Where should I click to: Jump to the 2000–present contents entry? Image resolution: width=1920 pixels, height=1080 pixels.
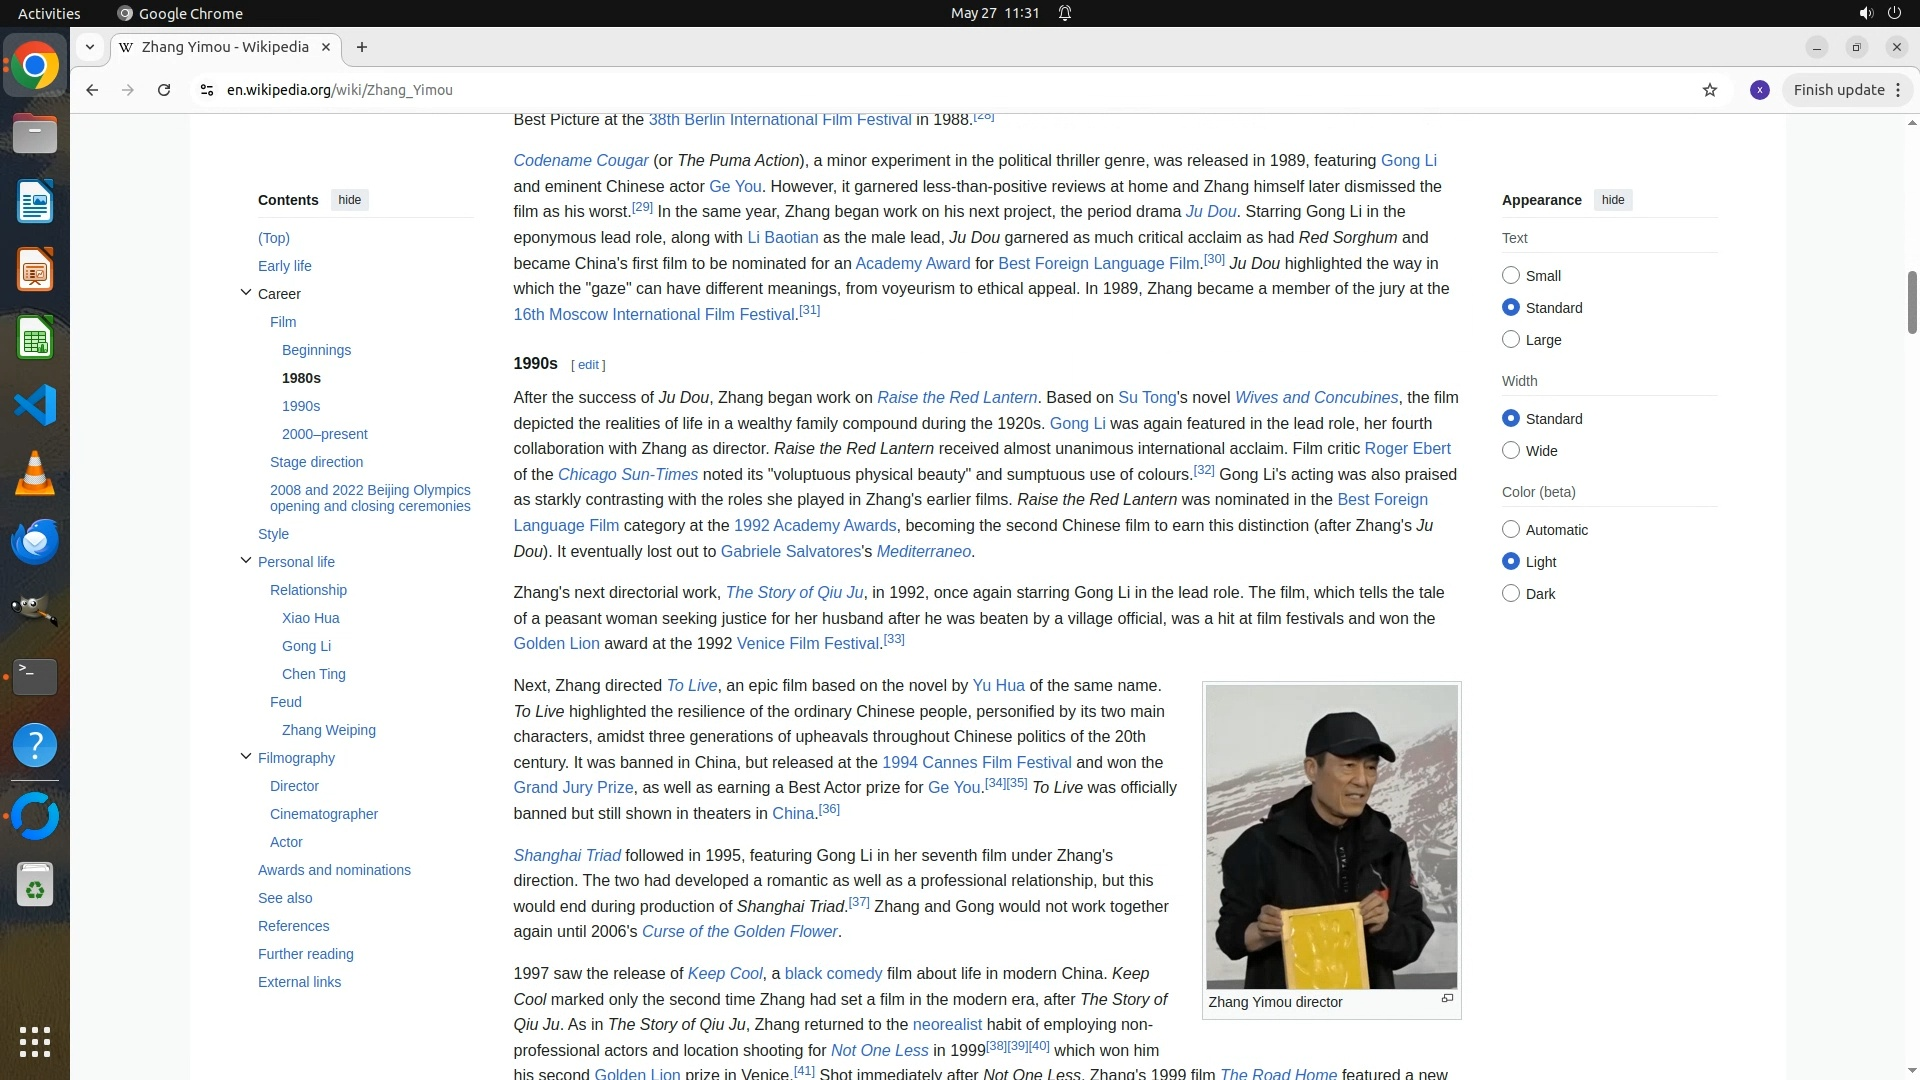coord(324,434)
